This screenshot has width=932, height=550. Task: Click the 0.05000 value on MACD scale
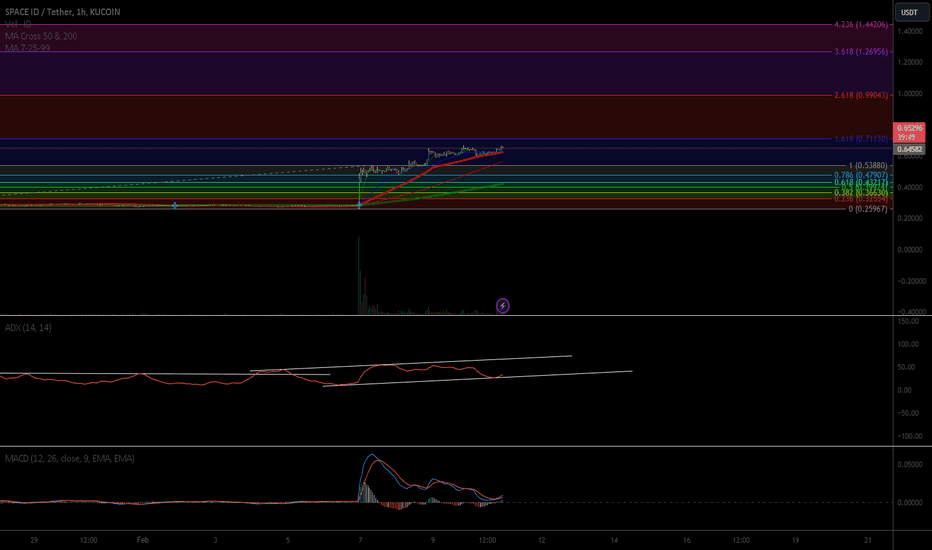(x=909, y=464)
